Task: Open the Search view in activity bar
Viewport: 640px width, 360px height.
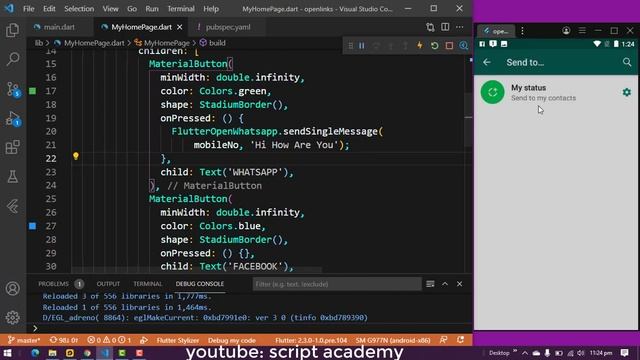Action: (13, 60)
